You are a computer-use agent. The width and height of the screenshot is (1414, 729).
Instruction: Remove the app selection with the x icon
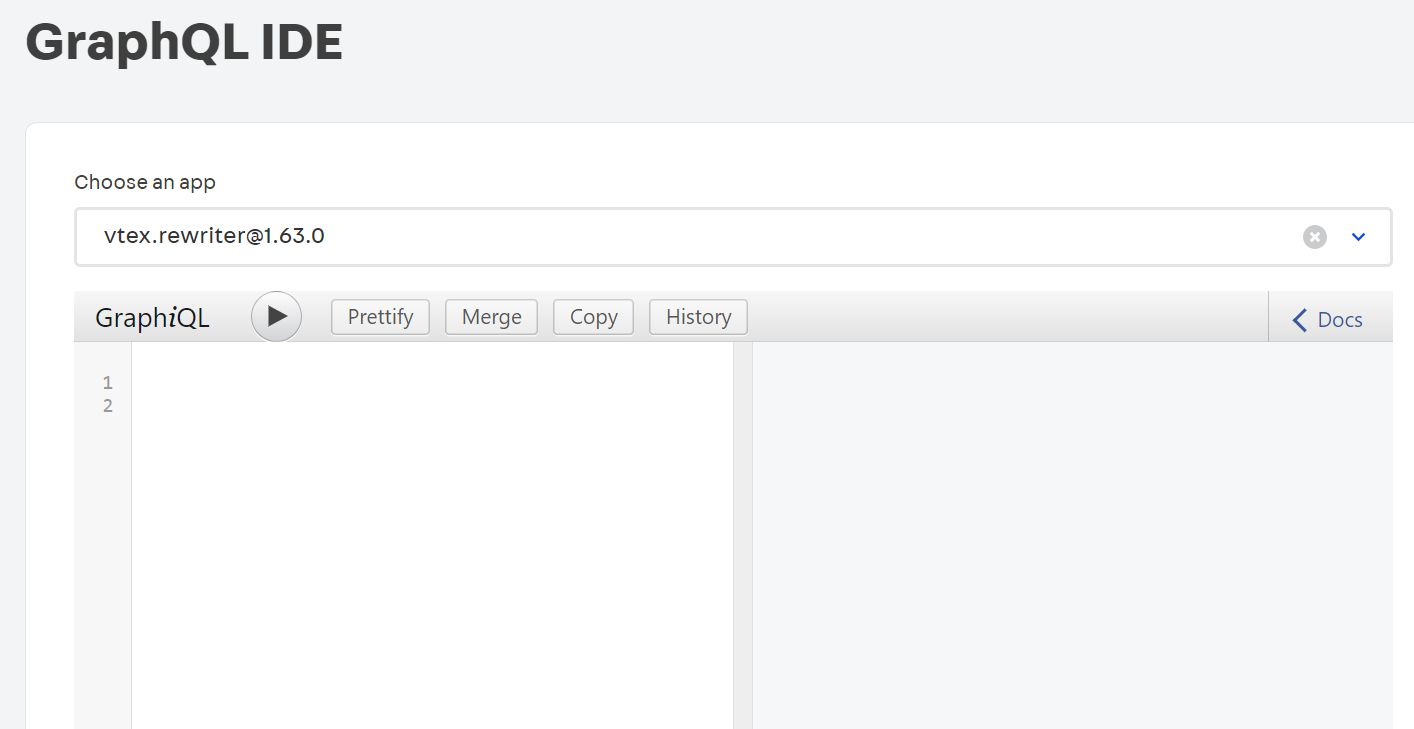pyautogui.click(x=1314, y=236)
